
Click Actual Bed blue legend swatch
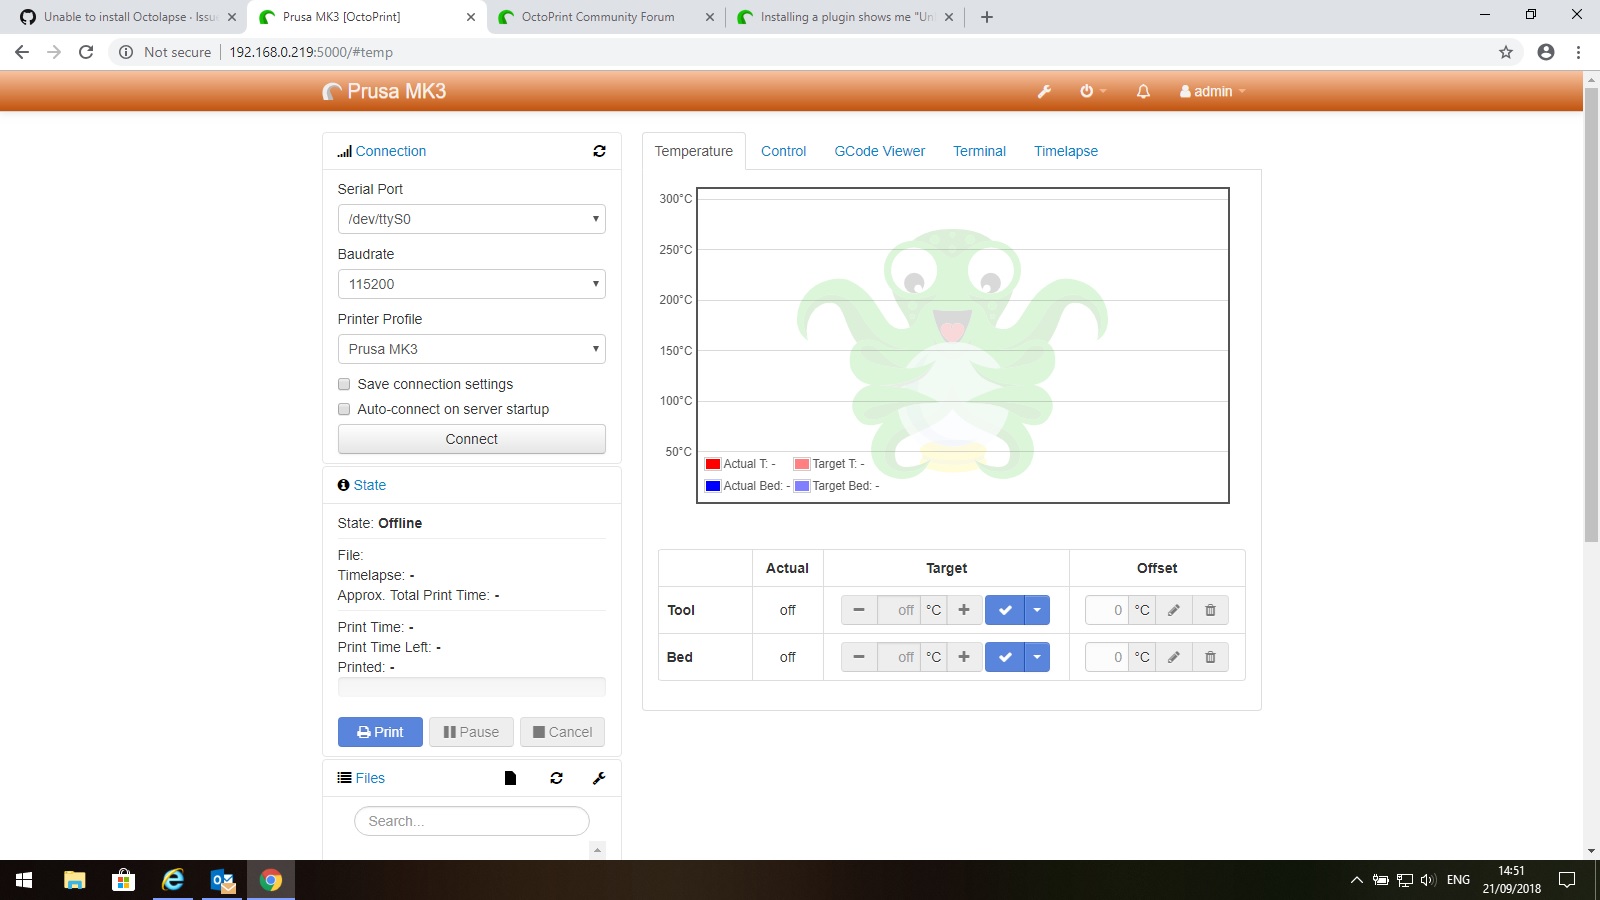(x=713, y=486)
